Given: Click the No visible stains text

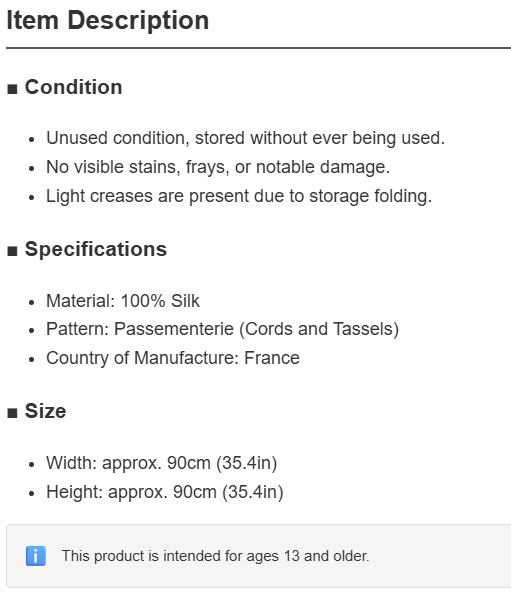Looking at the screenshot, I should [218, 167].
